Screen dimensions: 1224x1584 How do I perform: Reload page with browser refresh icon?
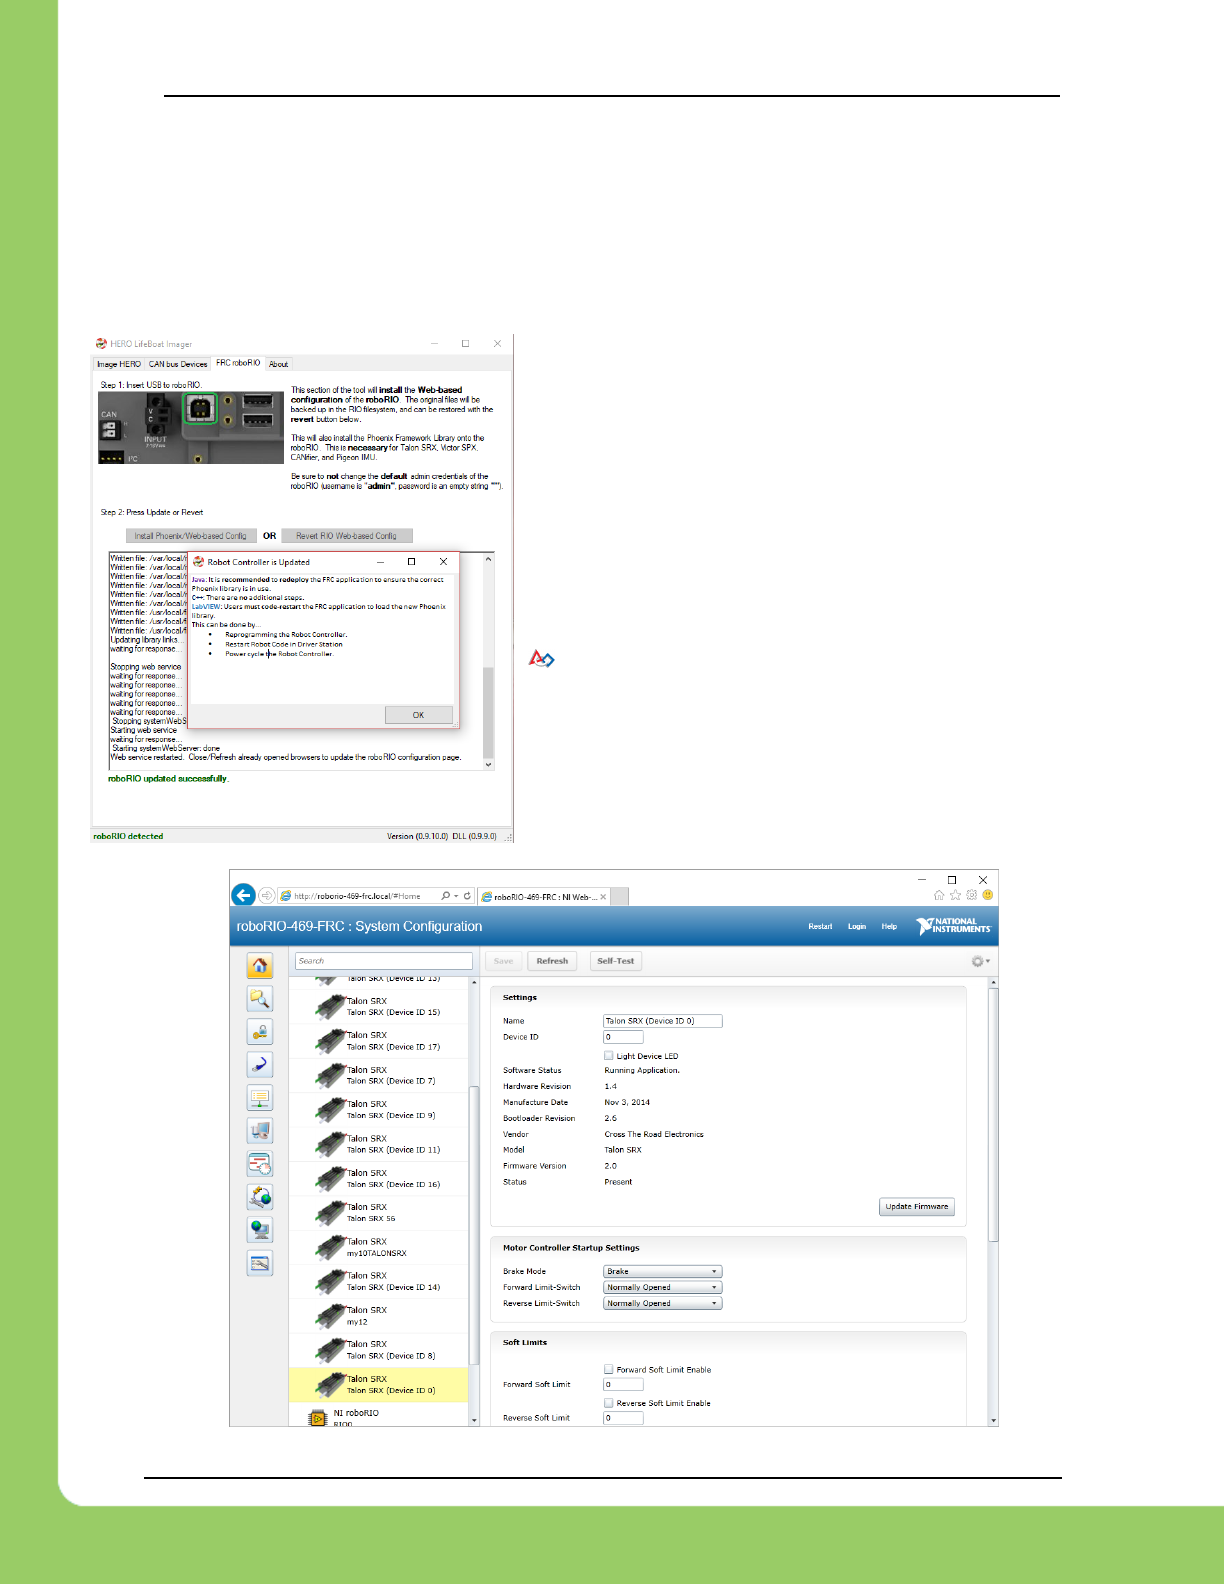pyautogui.click(x=467, y=896)
